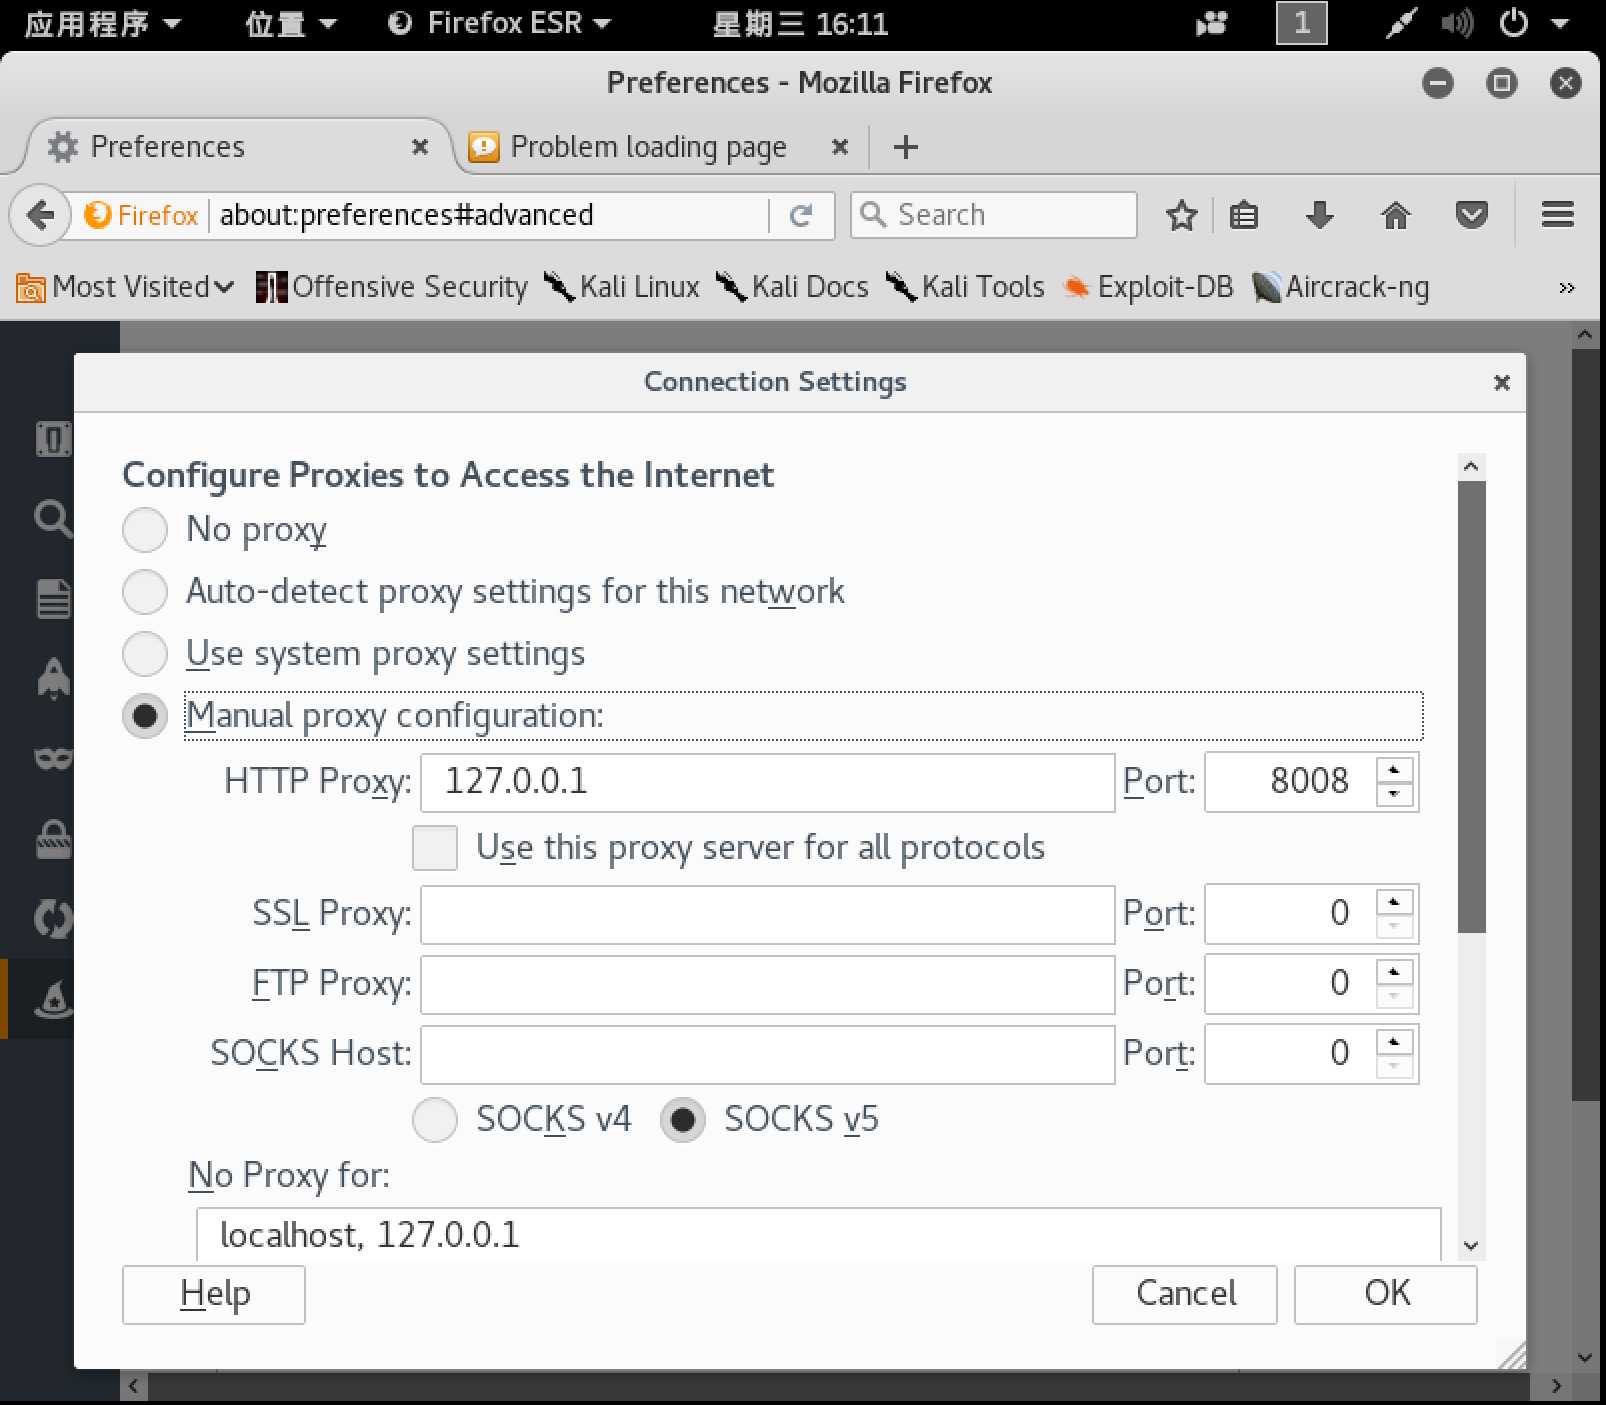Open the Firefox hamburger menu

click(x=1557, y=215)
